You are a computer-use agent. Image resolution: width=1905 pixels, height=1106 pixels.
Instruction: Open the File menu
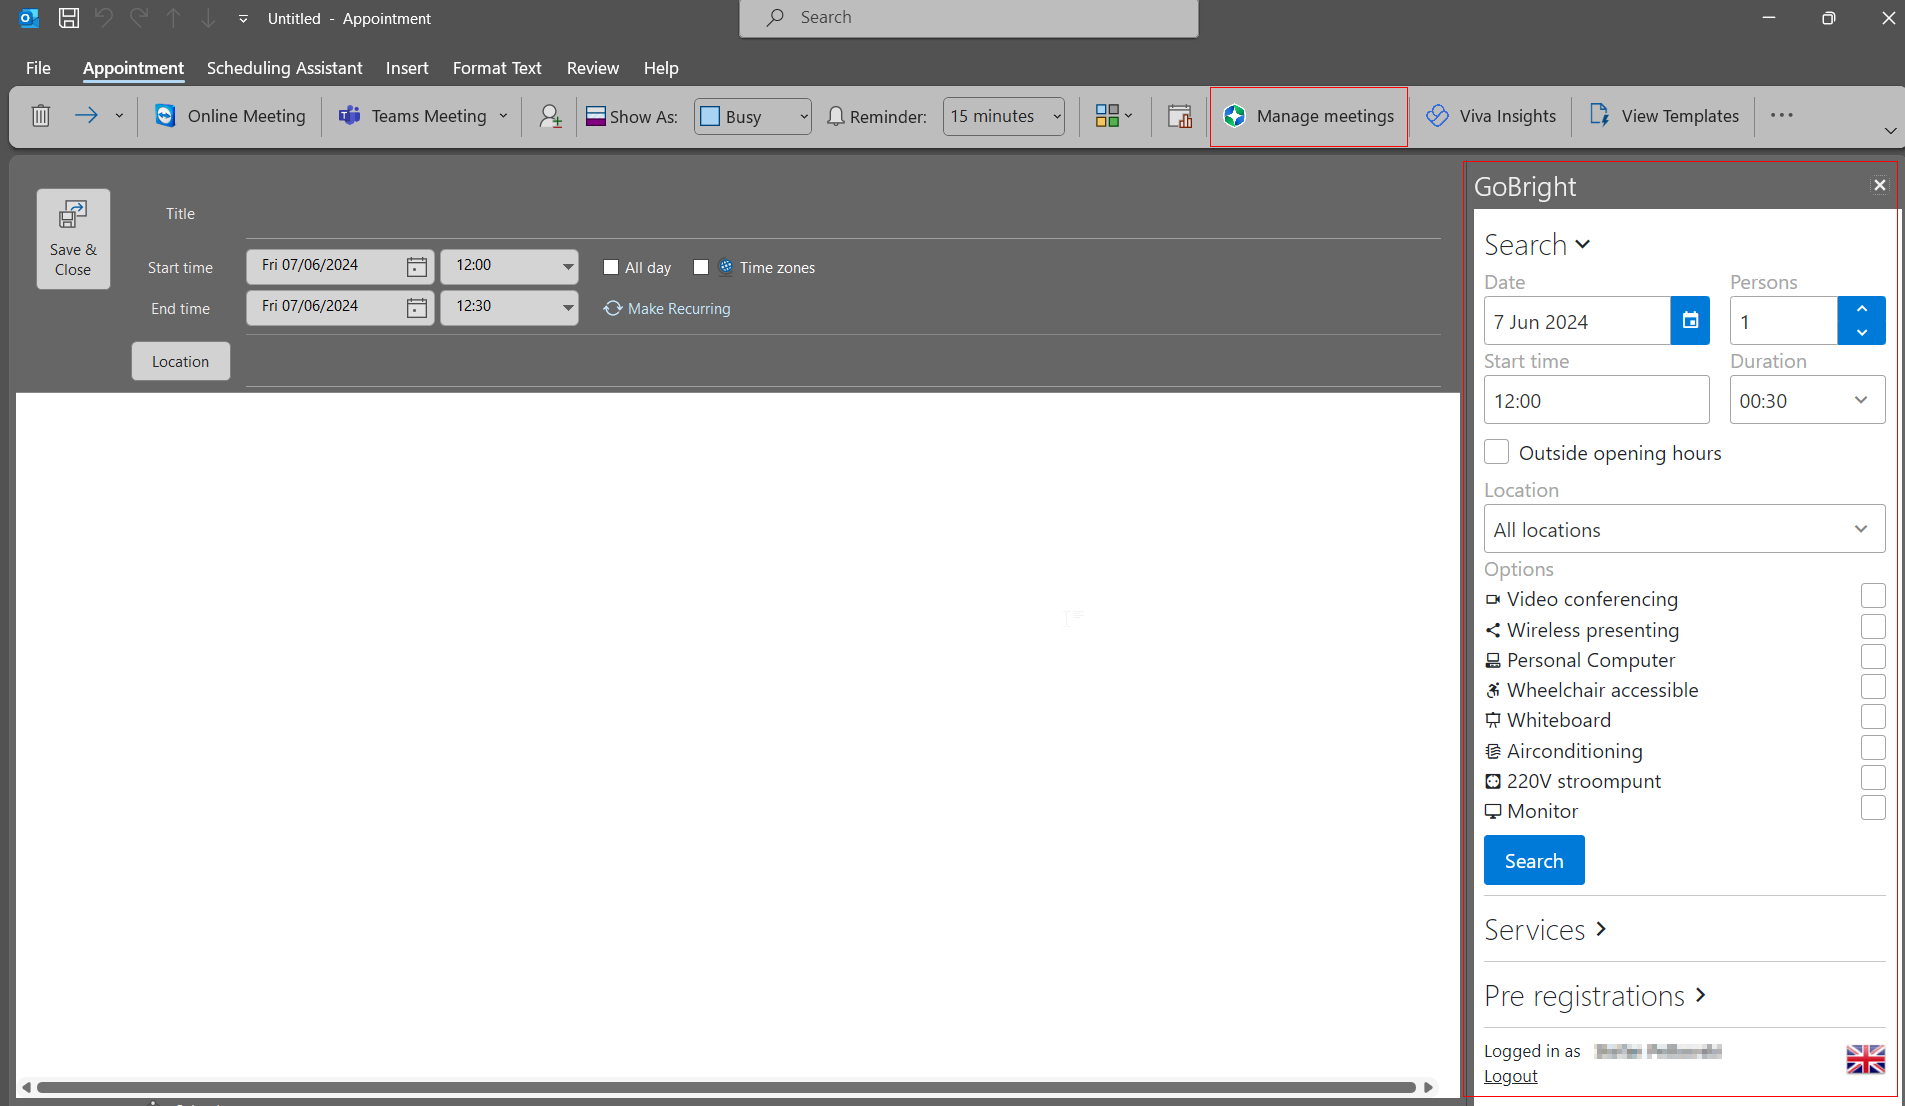[38, 68]
